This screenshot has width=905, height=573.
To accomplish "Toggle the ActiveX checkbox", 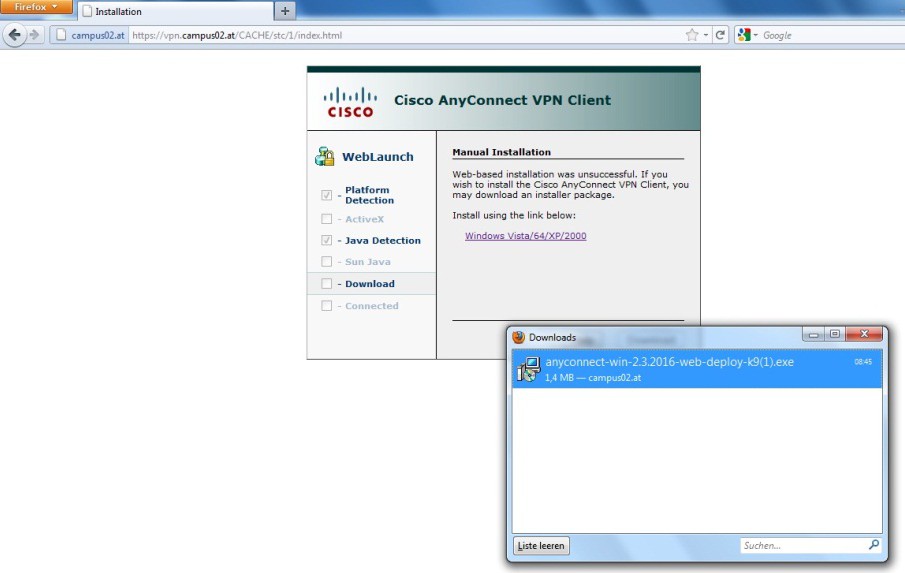I will click(x=327, y=219).
